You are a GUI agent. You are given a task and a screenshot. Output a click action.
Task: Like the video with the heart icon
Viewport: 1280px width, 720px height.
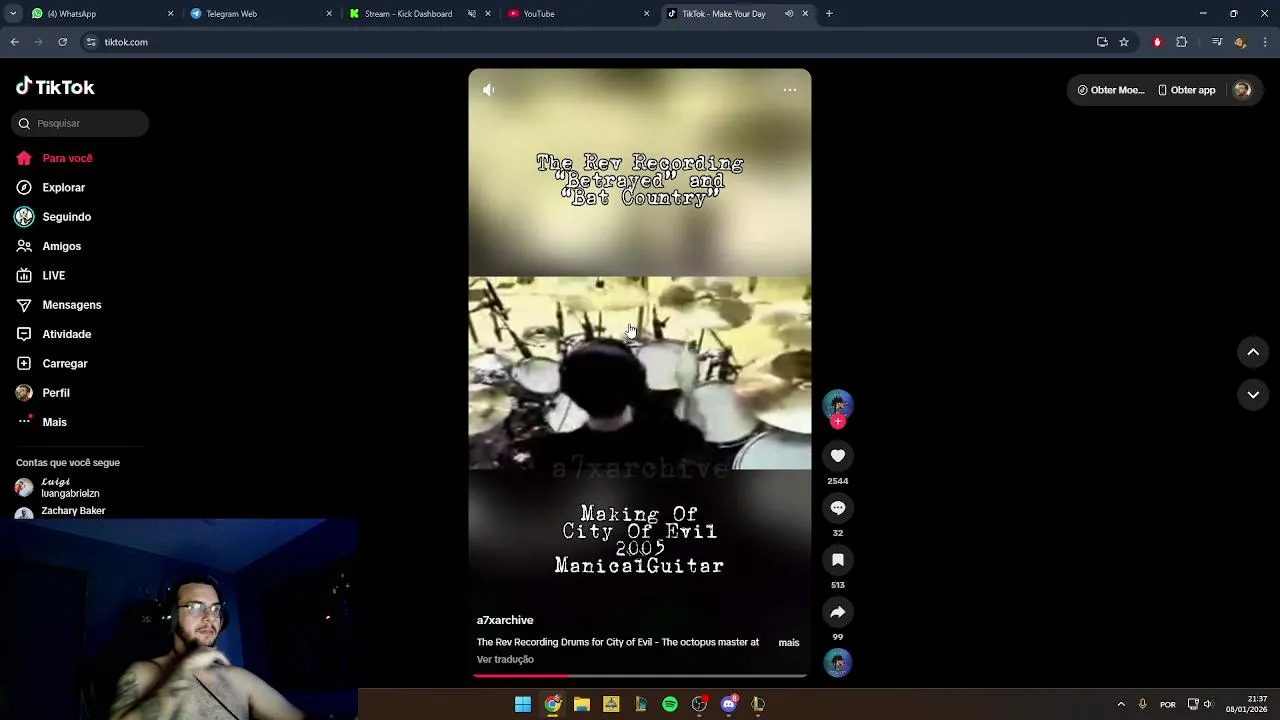pos(838,456)
